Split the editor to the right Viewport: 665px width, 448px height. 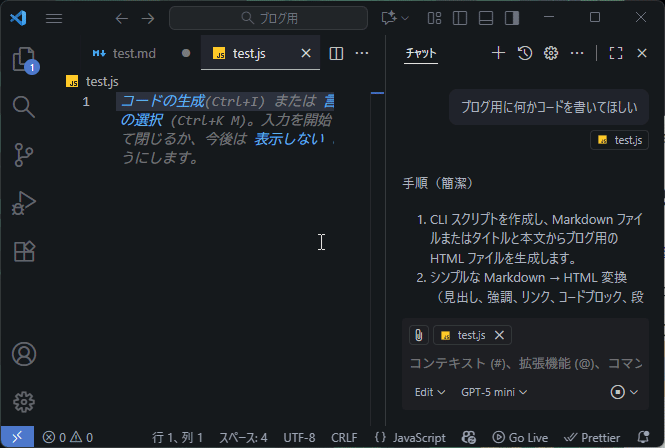pyautogui.click(x=336, y=53)
